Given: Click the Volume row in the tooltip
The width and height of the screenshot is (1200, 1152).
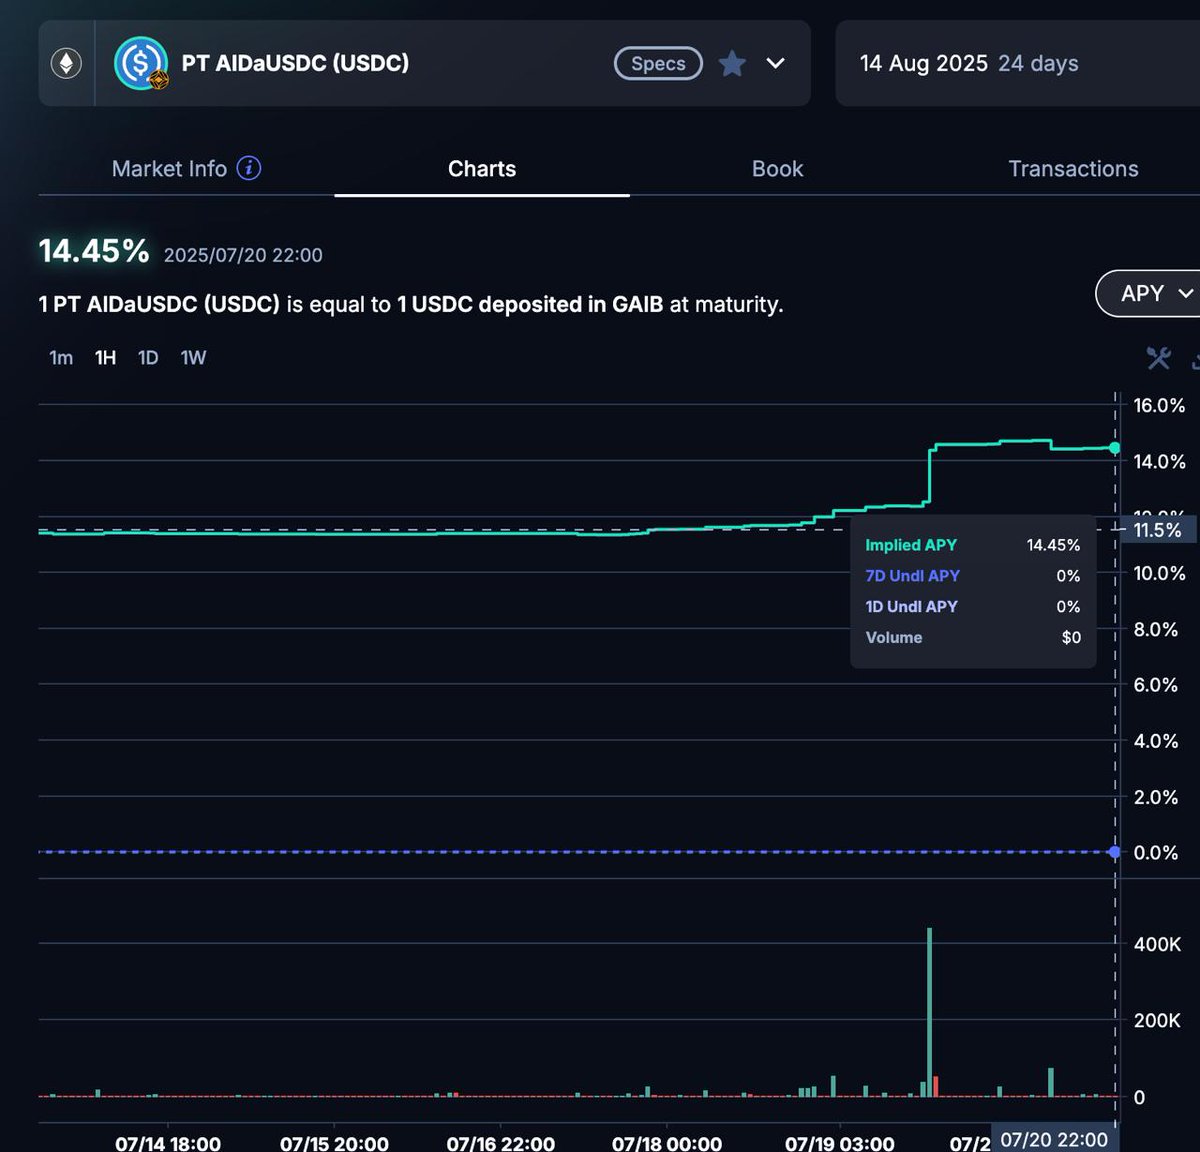Looking at the screenshot, I should [973, 637].
